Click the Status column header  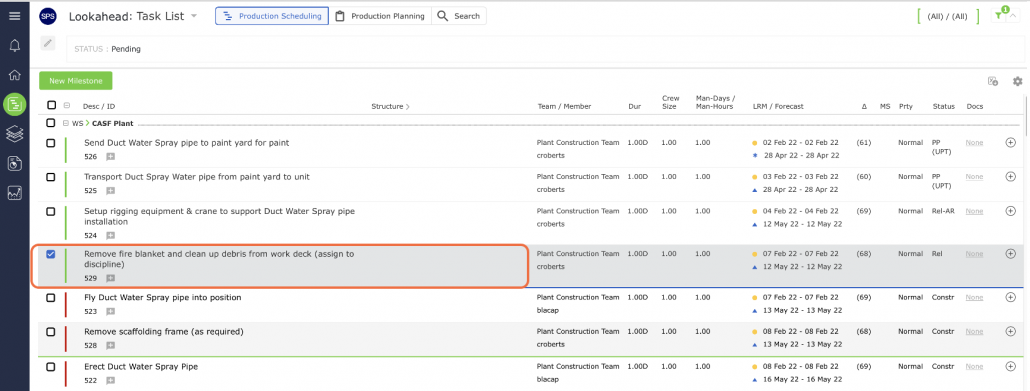click(x=943, y=106)
